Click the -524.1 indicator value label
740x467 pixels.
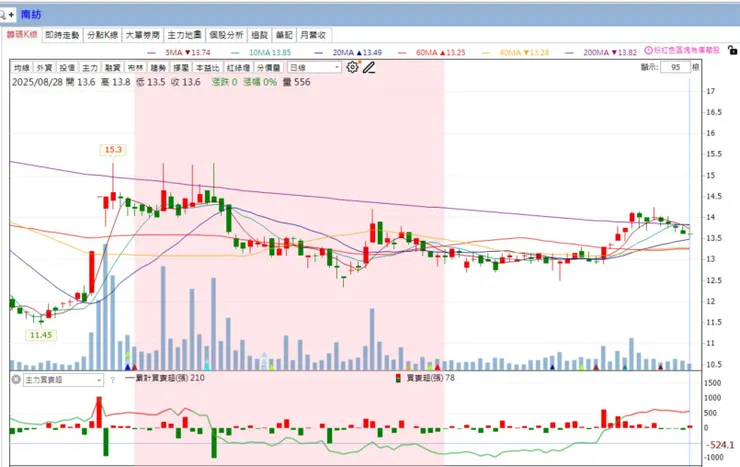coord(720,445)
